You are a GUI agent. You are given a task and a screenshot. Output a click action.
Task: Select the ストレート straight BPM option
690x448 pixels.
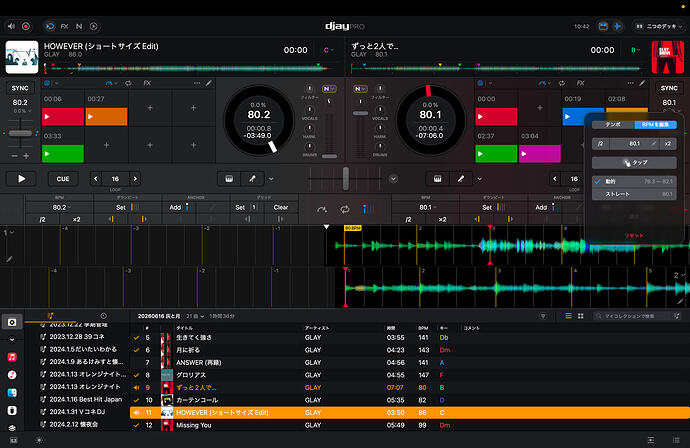(x=634, y=194)
